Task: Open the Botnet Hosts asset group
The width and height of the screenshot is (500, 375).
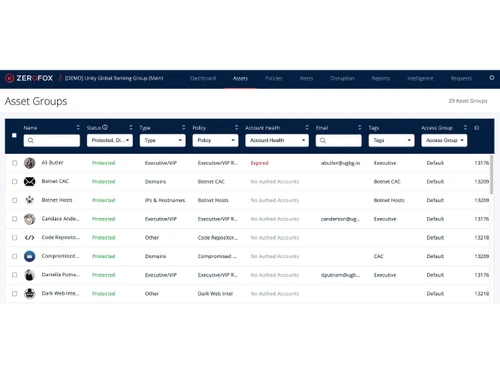Action: 57,200
